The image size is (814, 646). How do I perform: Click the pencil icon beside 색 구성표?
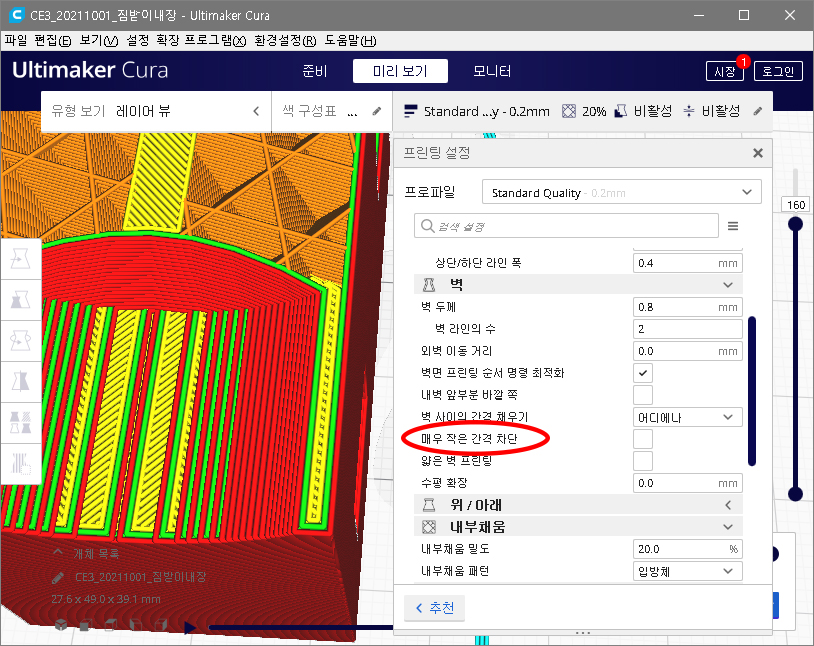(x=377, y=111)
